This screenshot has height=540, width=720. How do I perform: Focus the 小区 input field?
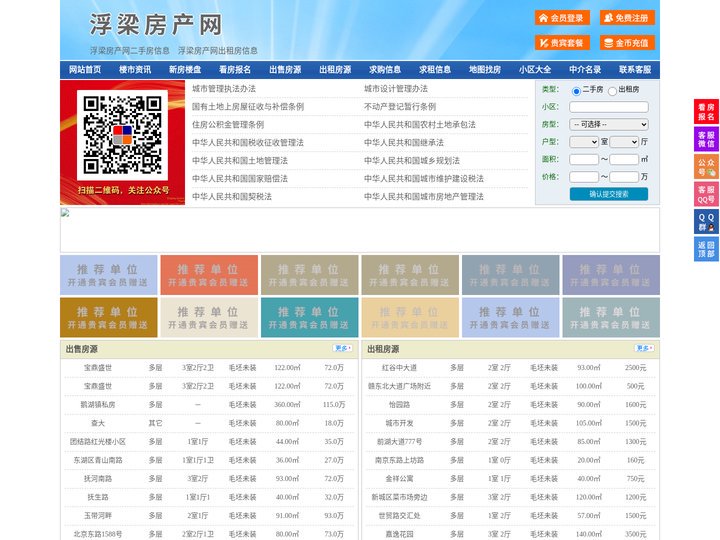[x=609, y=107]
